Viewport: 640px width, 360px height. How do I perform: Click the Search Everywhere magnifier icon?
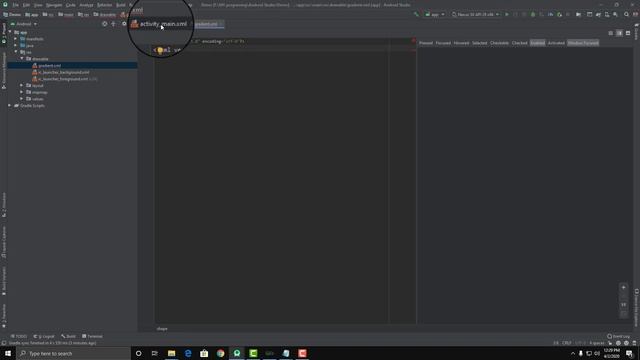(627, 14)
